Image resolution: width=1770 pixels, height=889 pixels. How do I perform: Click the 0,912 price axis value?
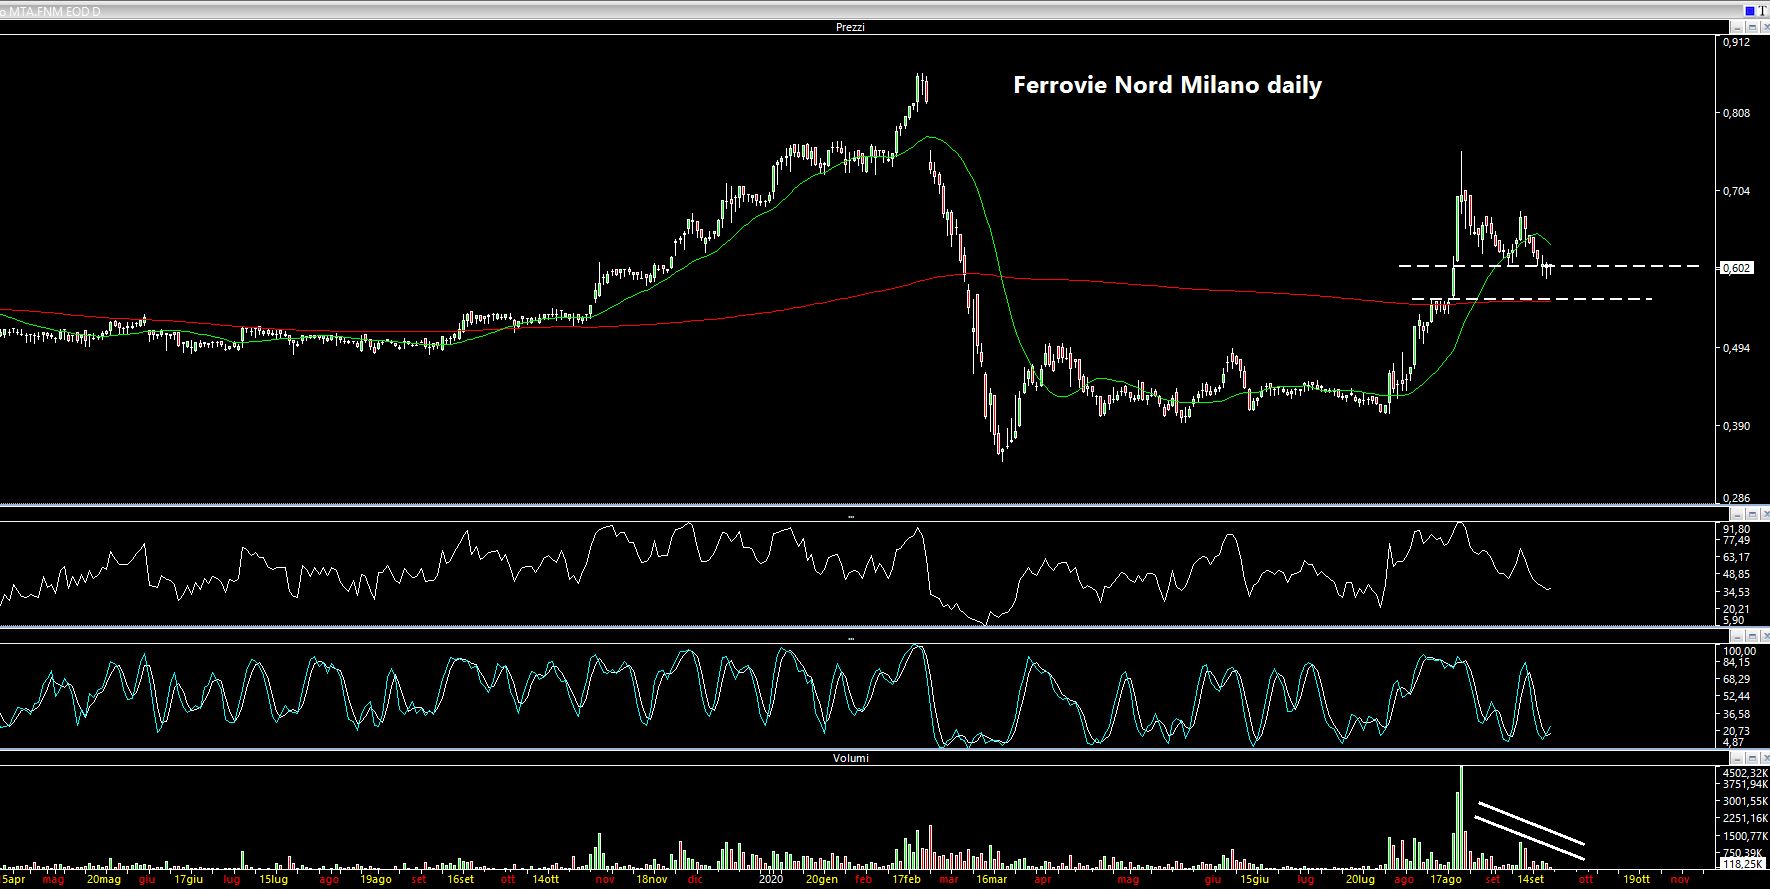(x=1736, y=43)
